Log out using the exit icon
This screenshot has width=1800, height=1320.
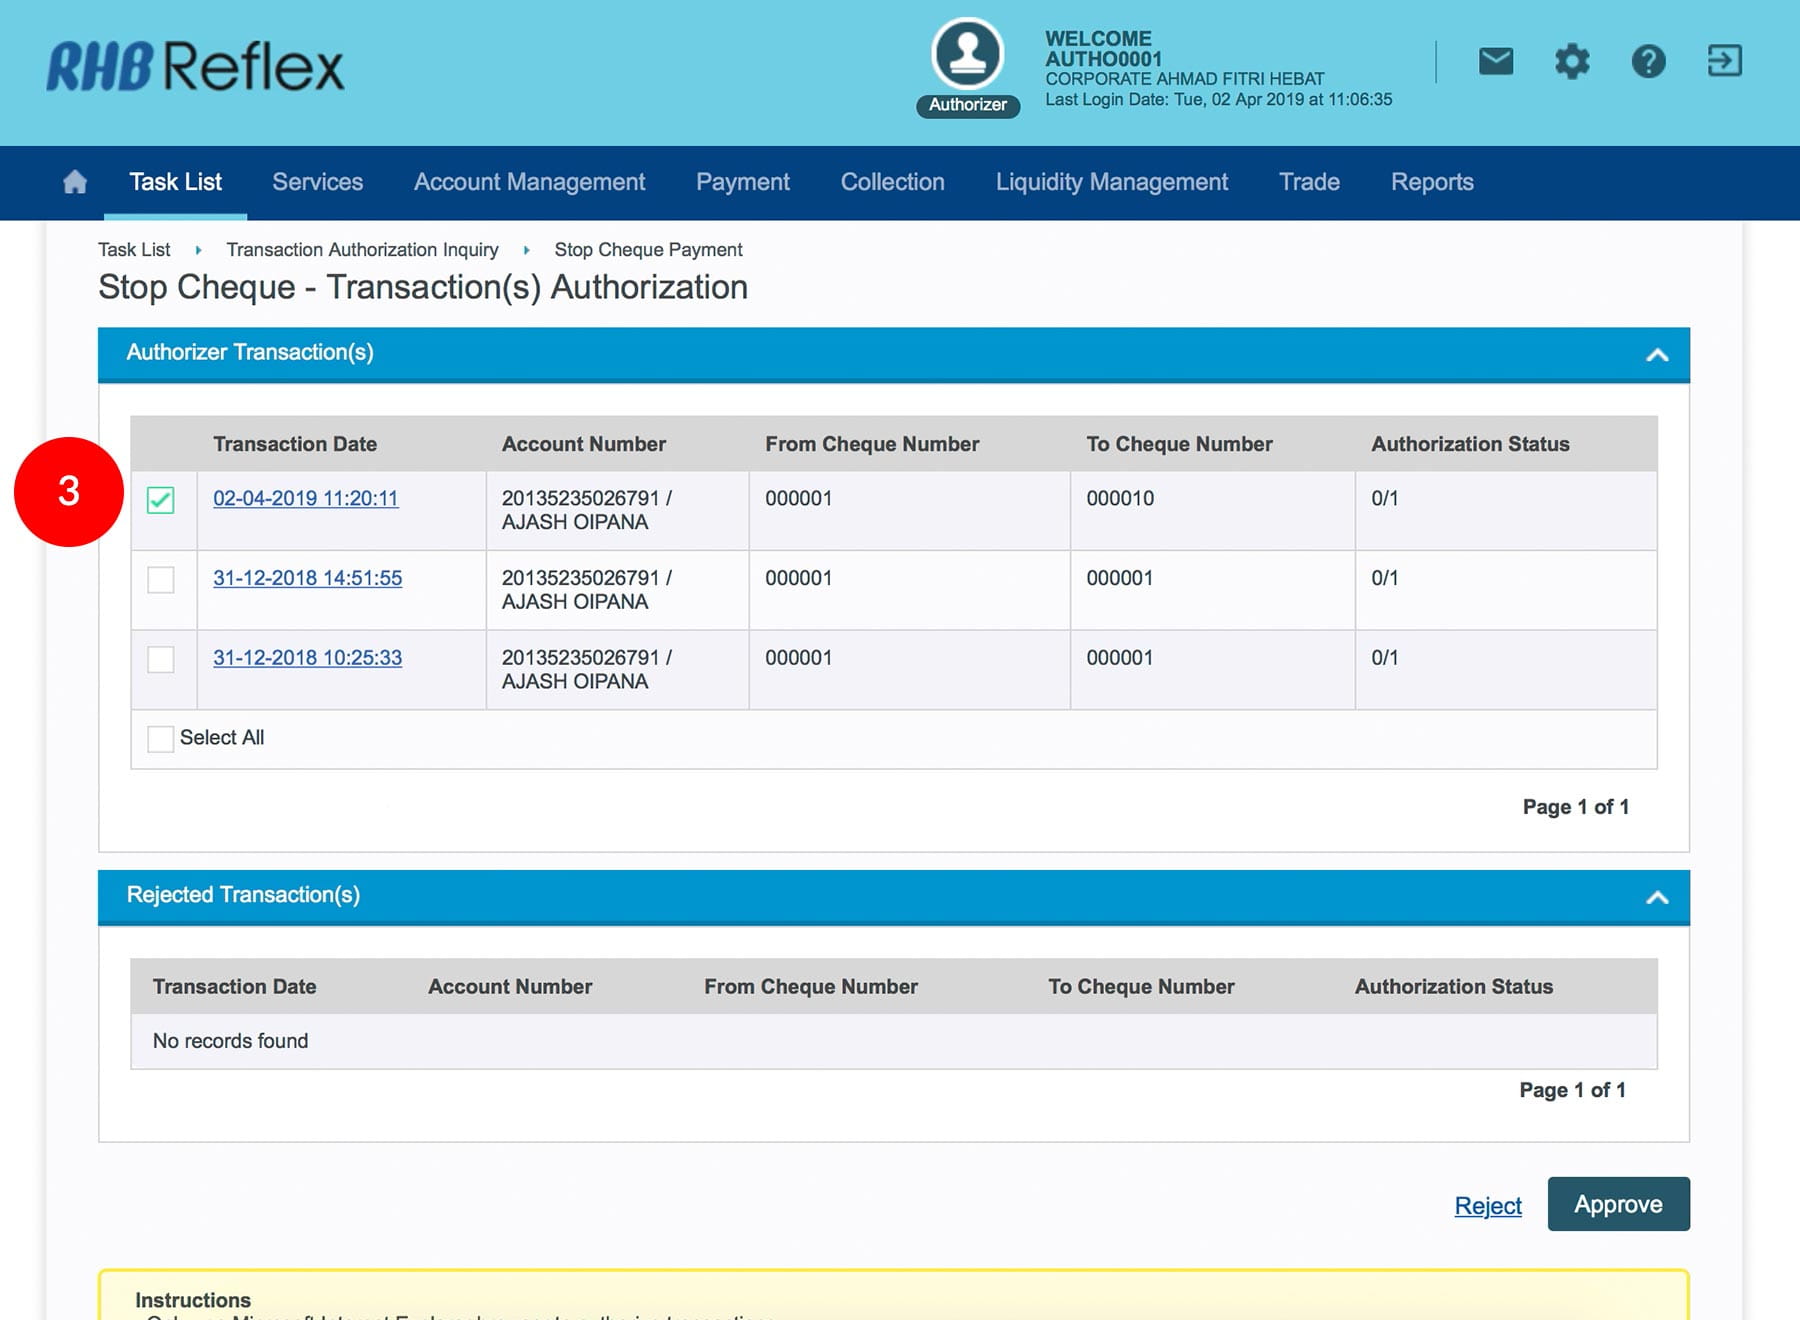pos(1724,62)
